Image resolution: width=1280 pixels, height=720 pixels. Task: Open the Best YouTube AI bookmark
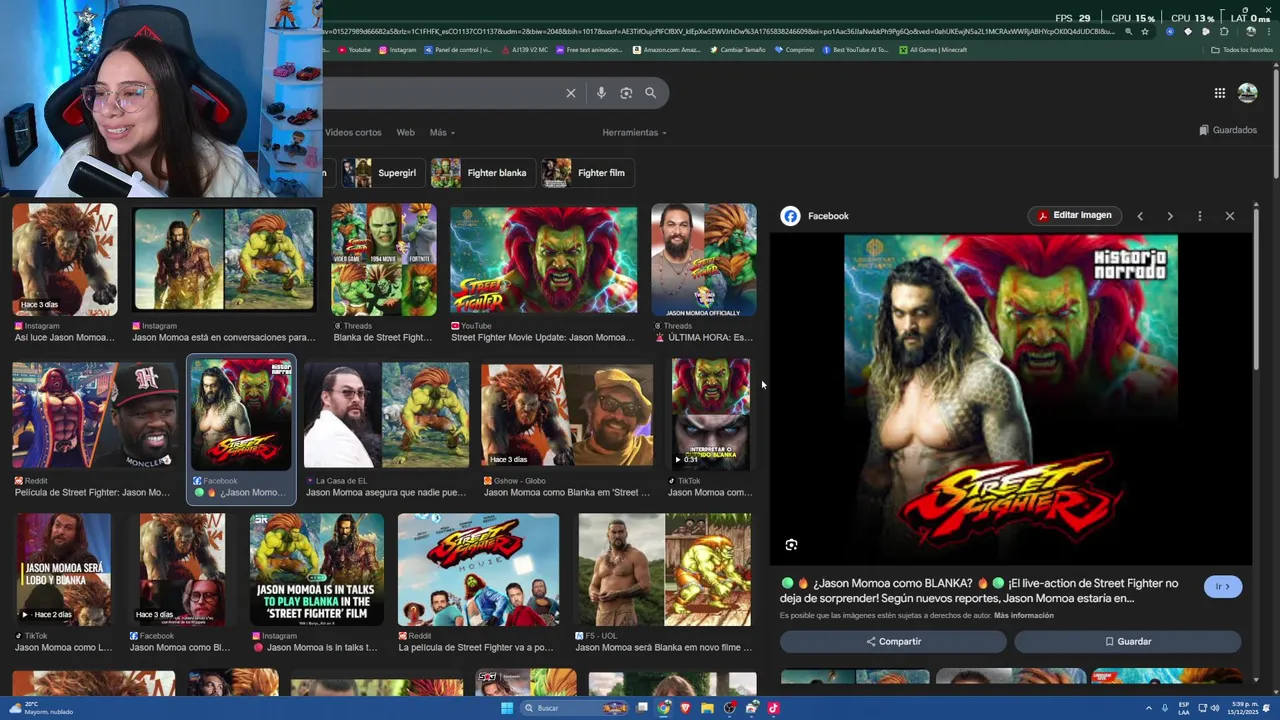pyautogui.click(x=855, y=50)
